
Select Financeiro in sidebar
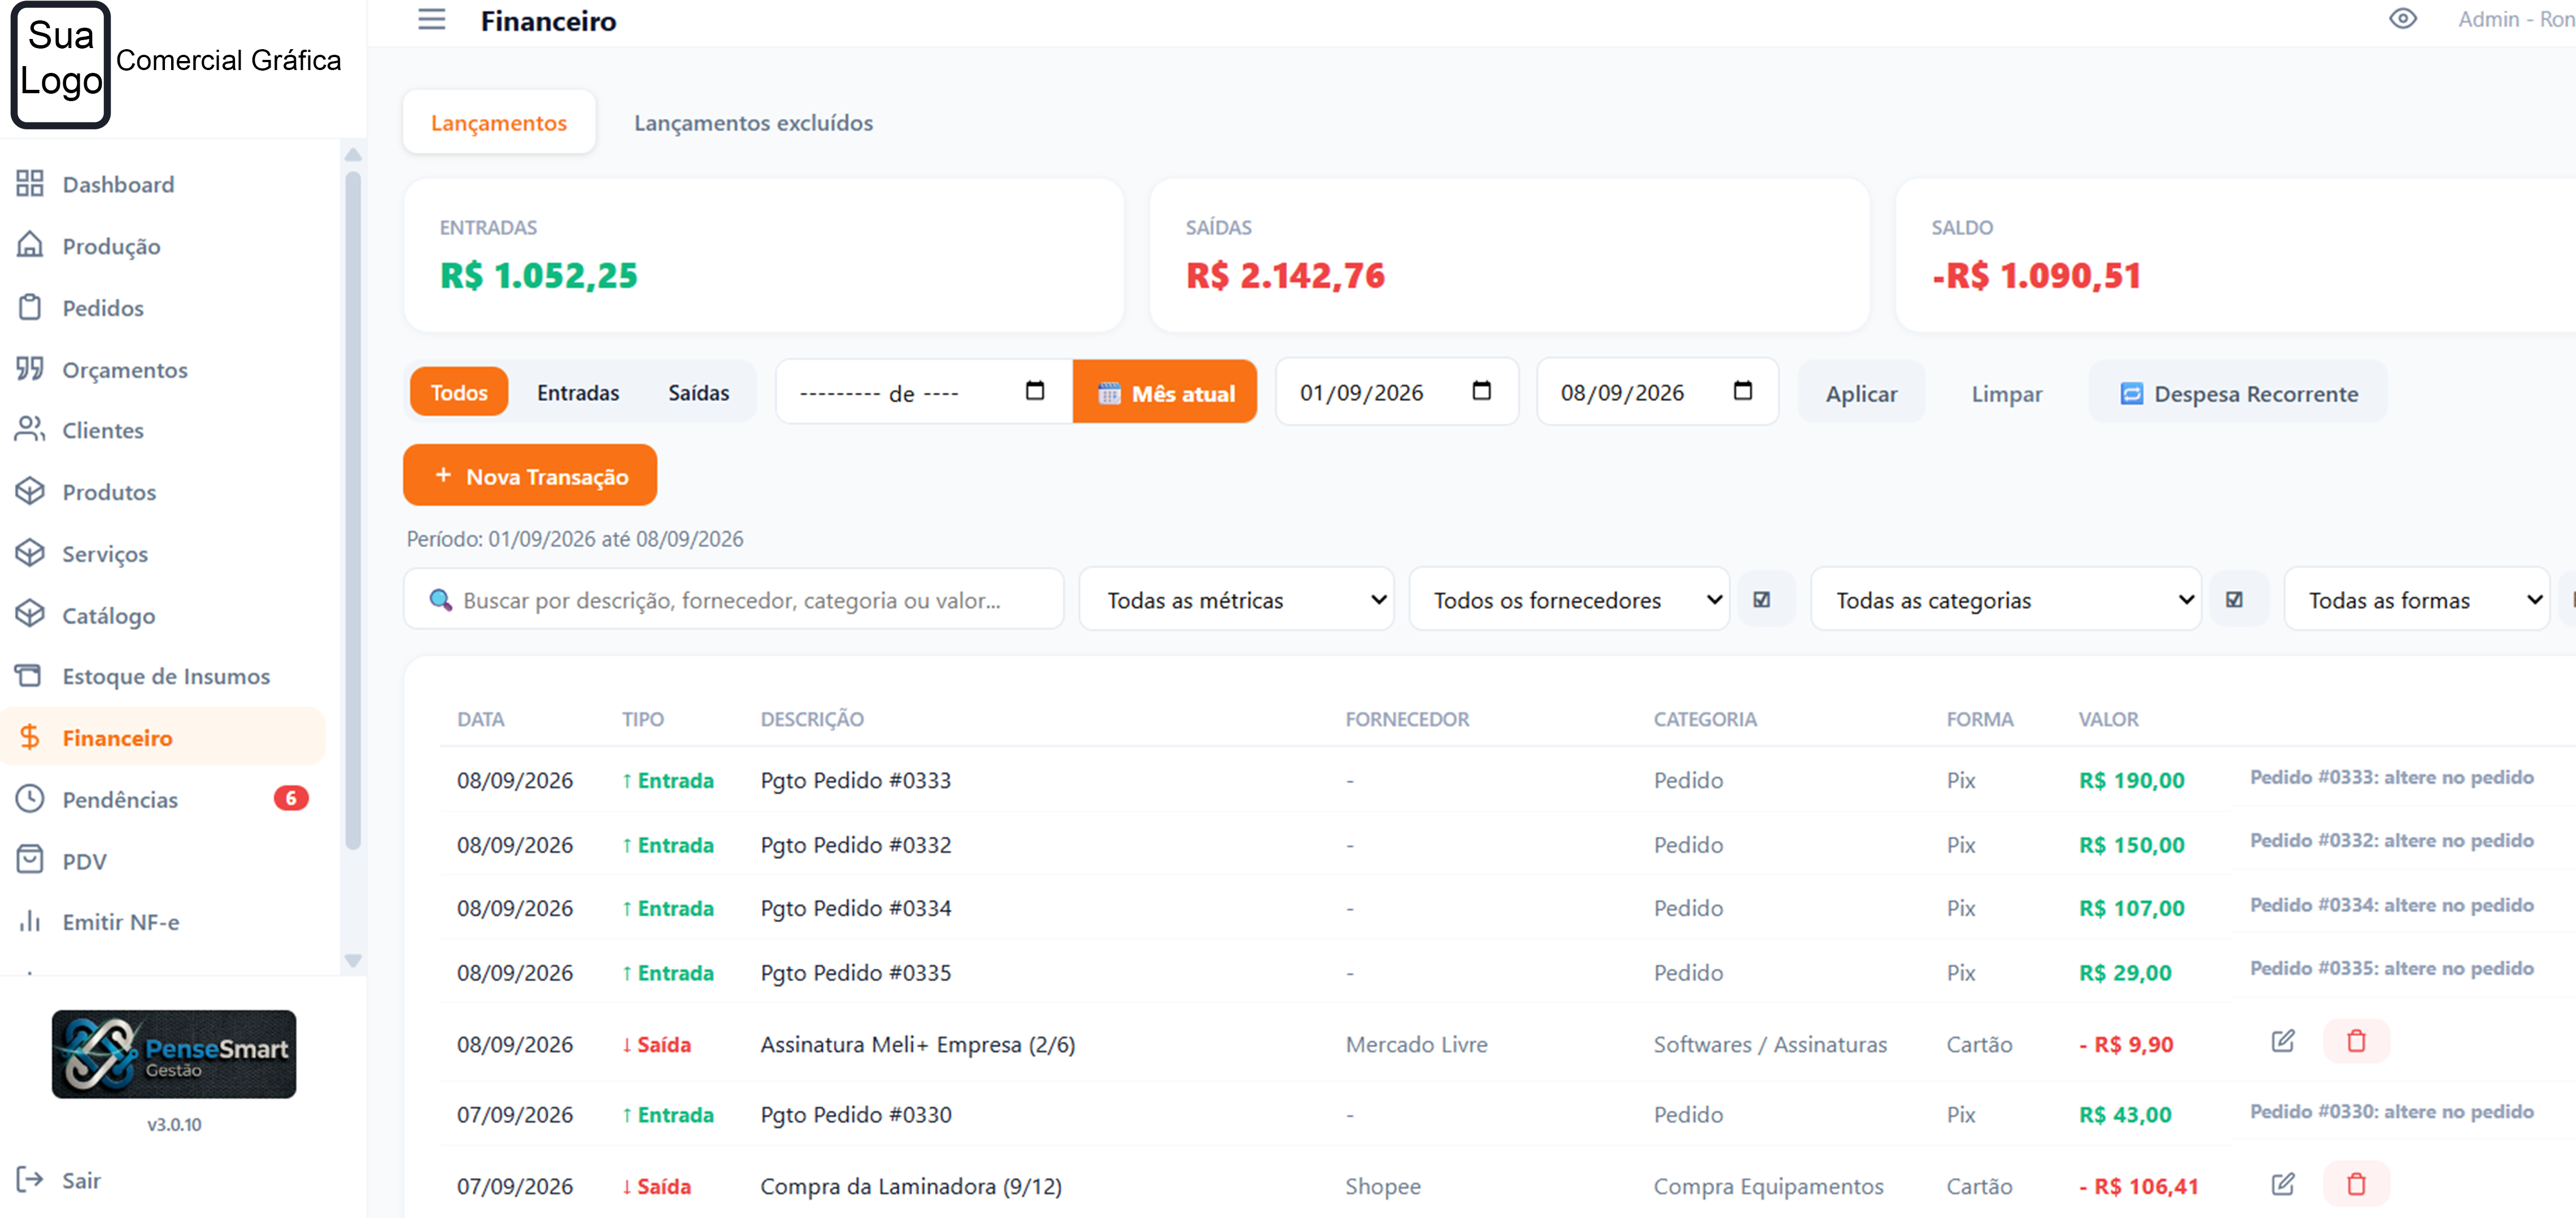pos(163,738)
